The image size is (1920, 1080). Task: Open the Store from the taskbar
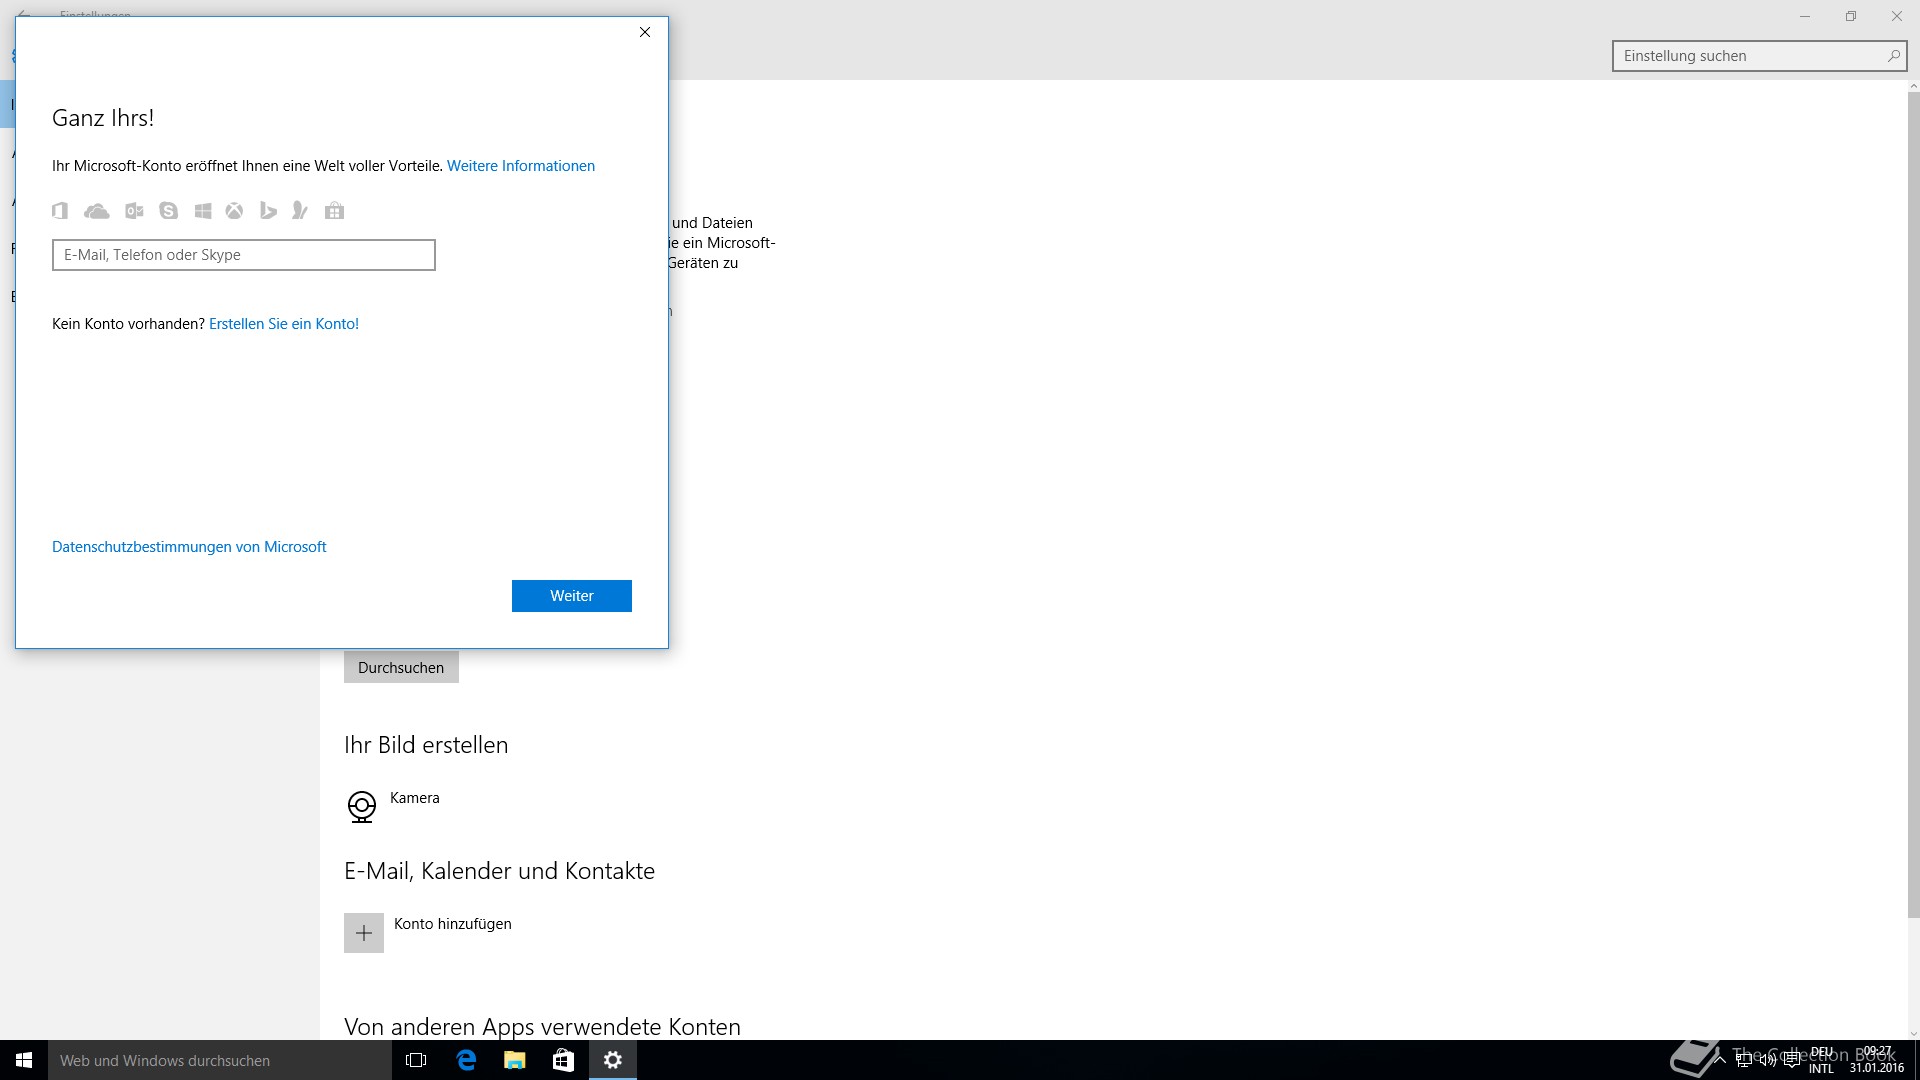pos(564,1060)
